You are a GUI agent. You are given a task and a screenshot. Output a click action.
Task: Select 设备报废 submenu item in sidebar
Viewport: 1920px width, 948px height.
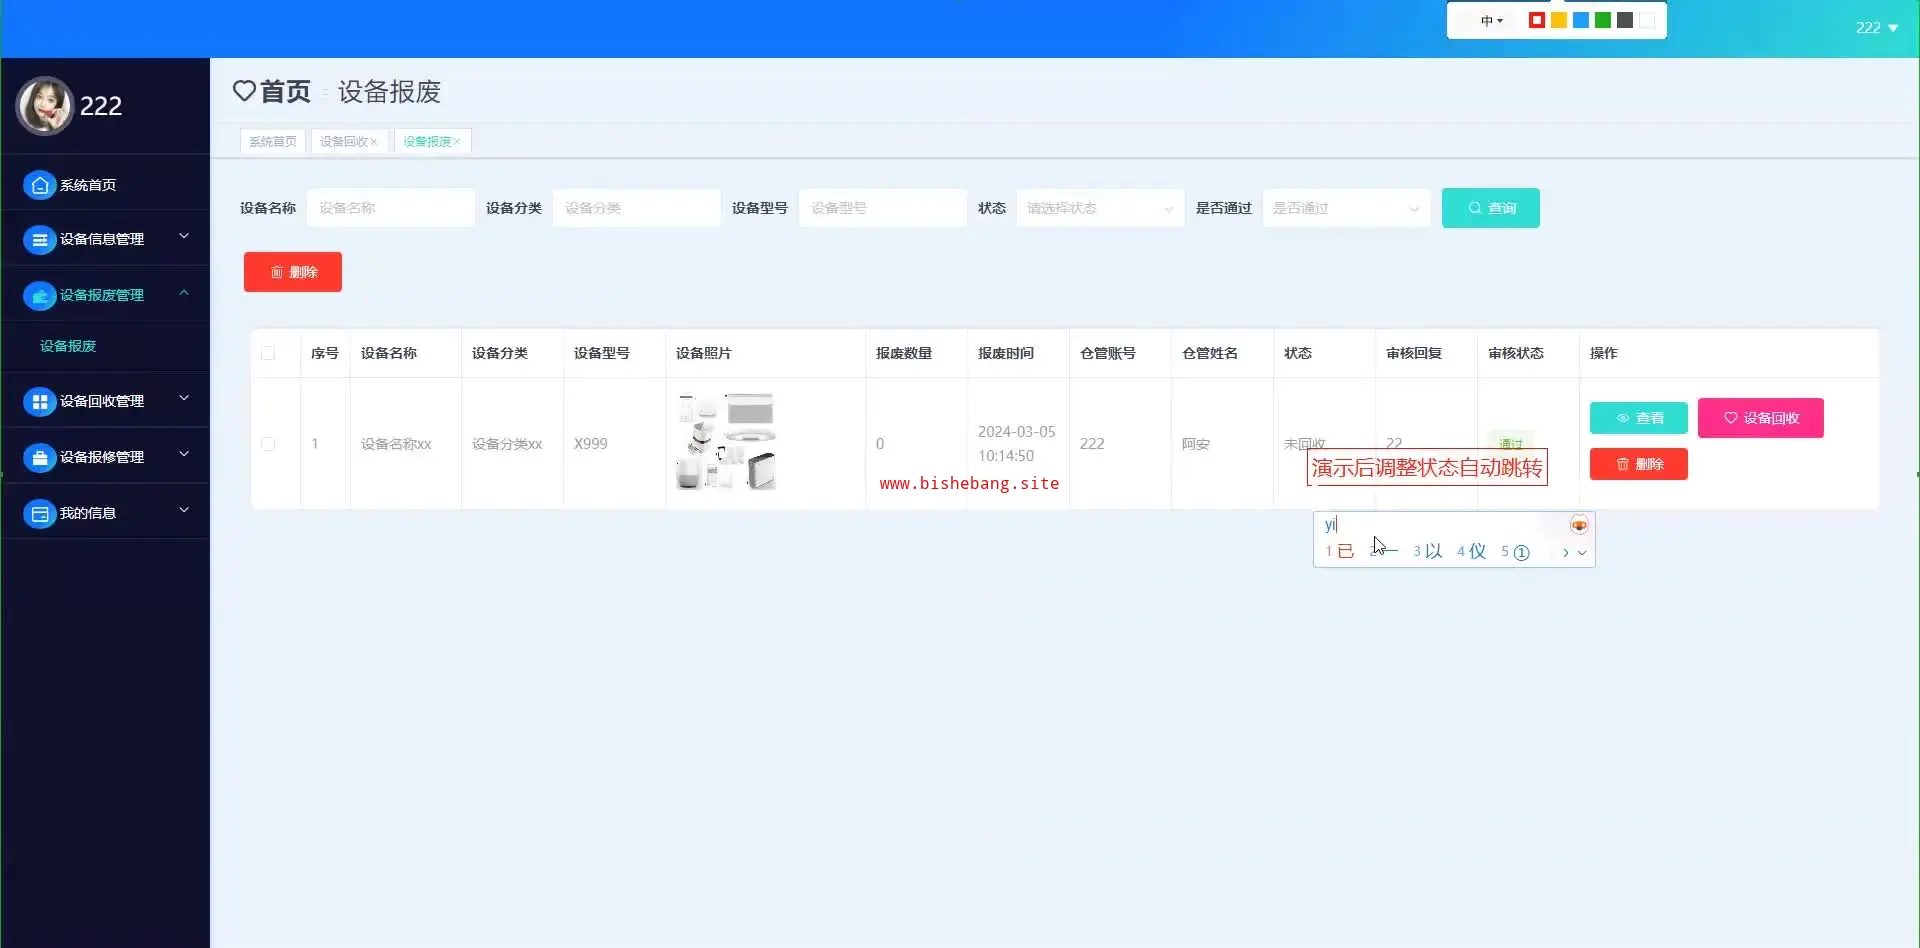68,346
